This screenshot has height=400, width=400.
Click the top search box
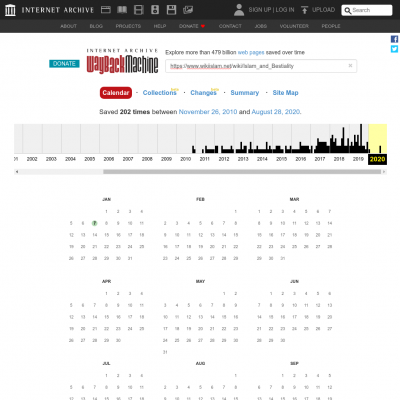coord(367,10)
